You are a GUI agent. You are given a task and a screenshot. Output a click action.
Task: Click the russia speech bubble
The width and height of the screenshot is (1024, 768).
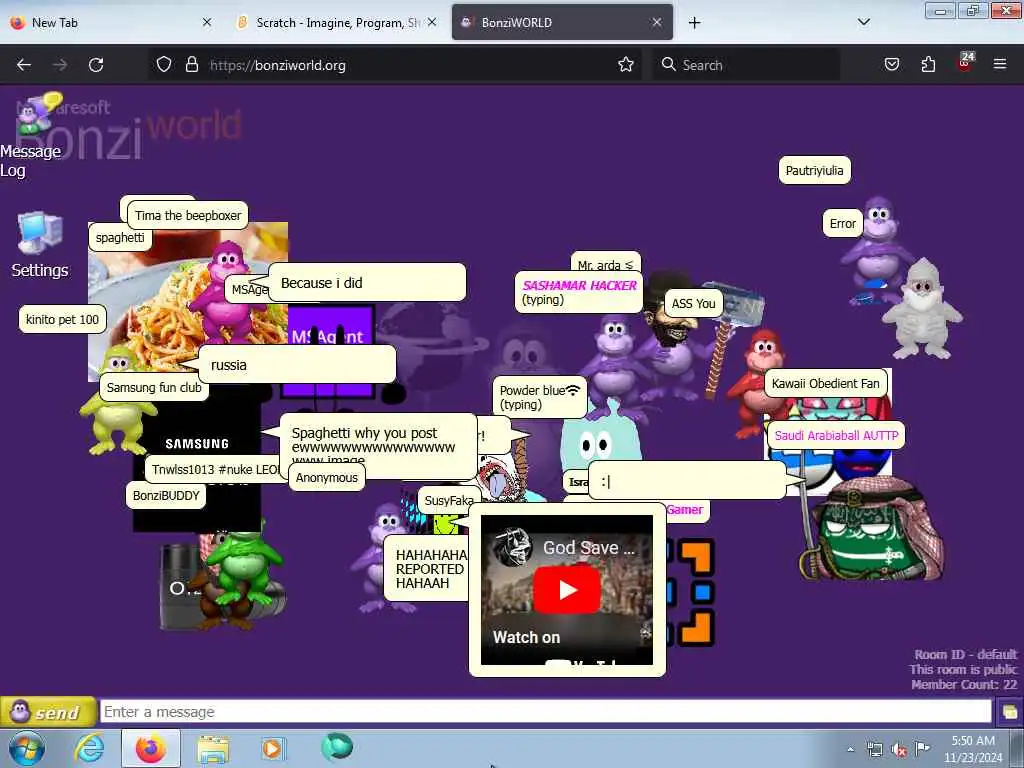click(x=297, y=364)
